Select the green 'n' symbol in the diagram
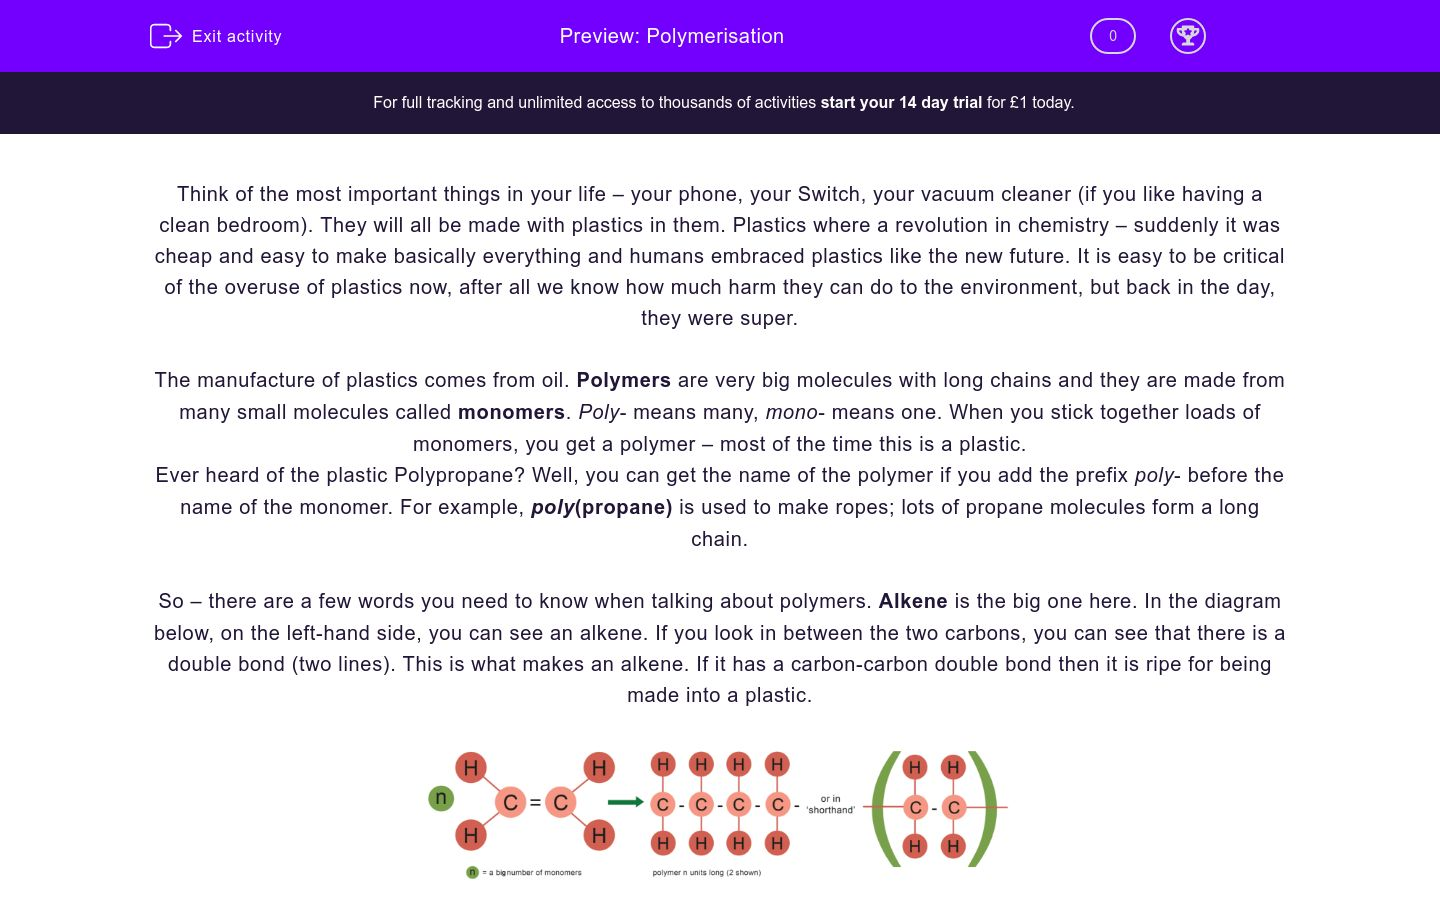This screenshot has width=1440, height=900. [441, 798]
